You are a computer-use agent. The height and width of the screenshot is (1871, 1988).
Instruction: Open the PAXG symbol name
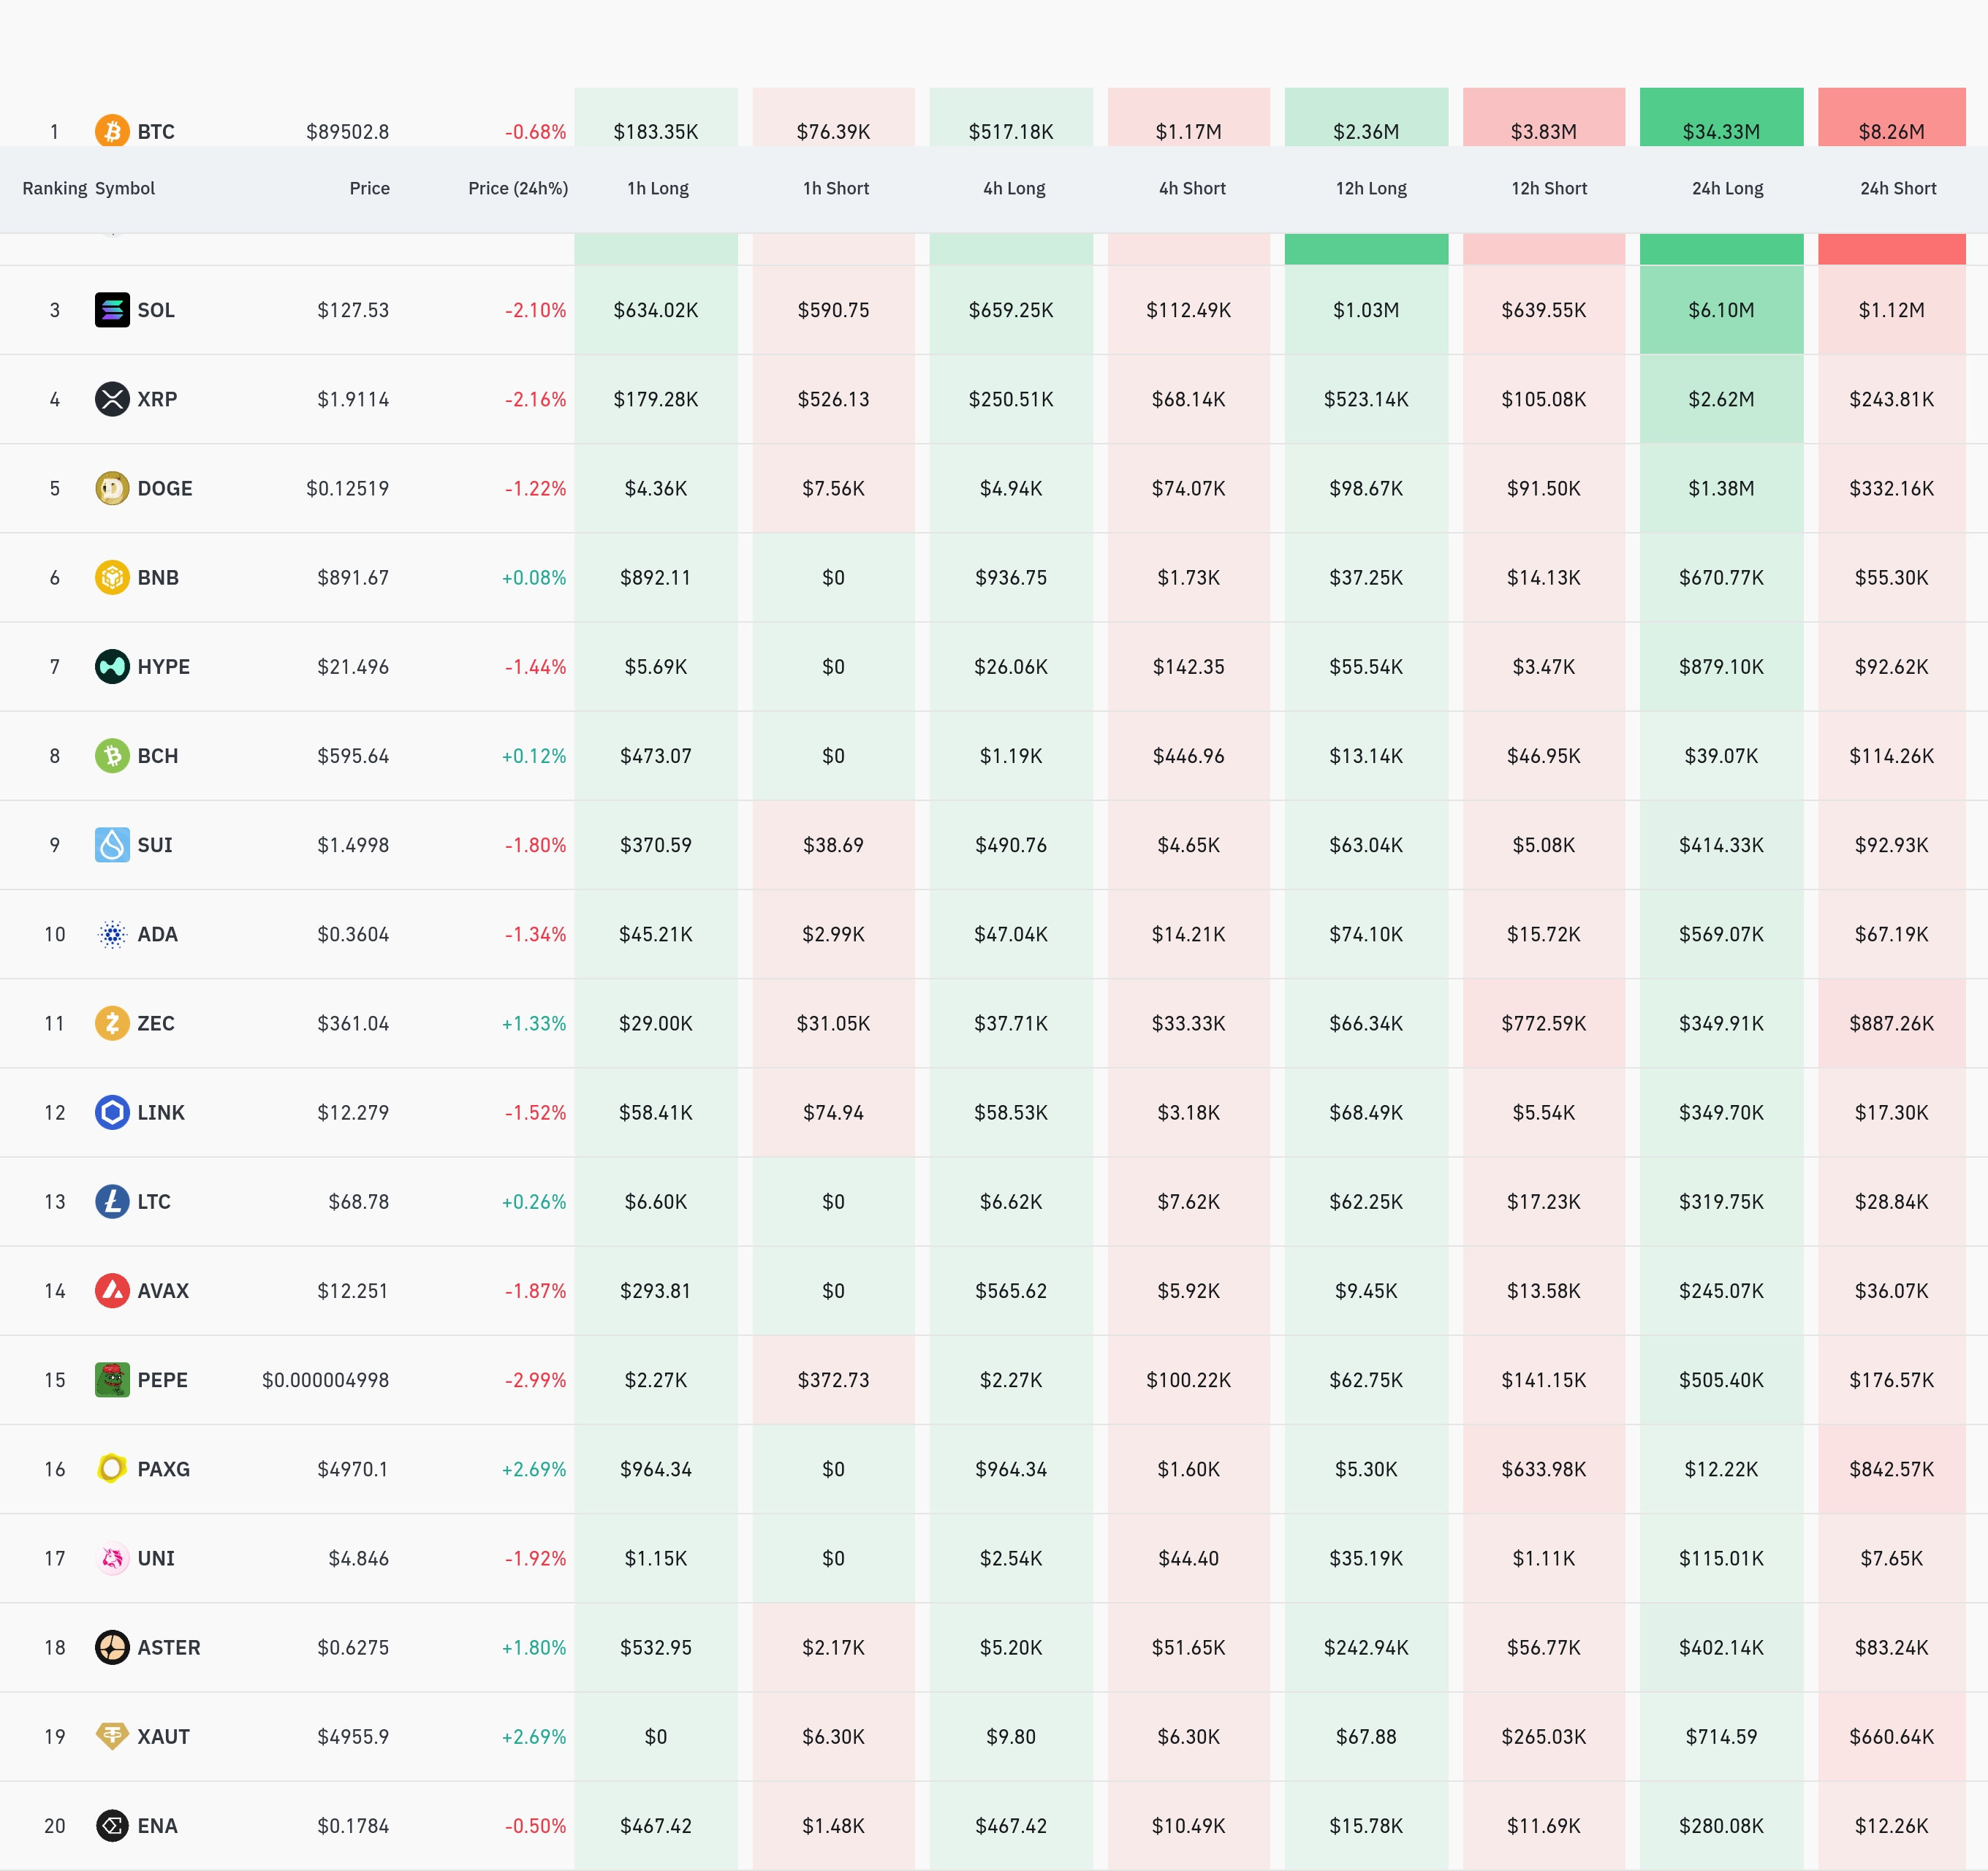163,1469
